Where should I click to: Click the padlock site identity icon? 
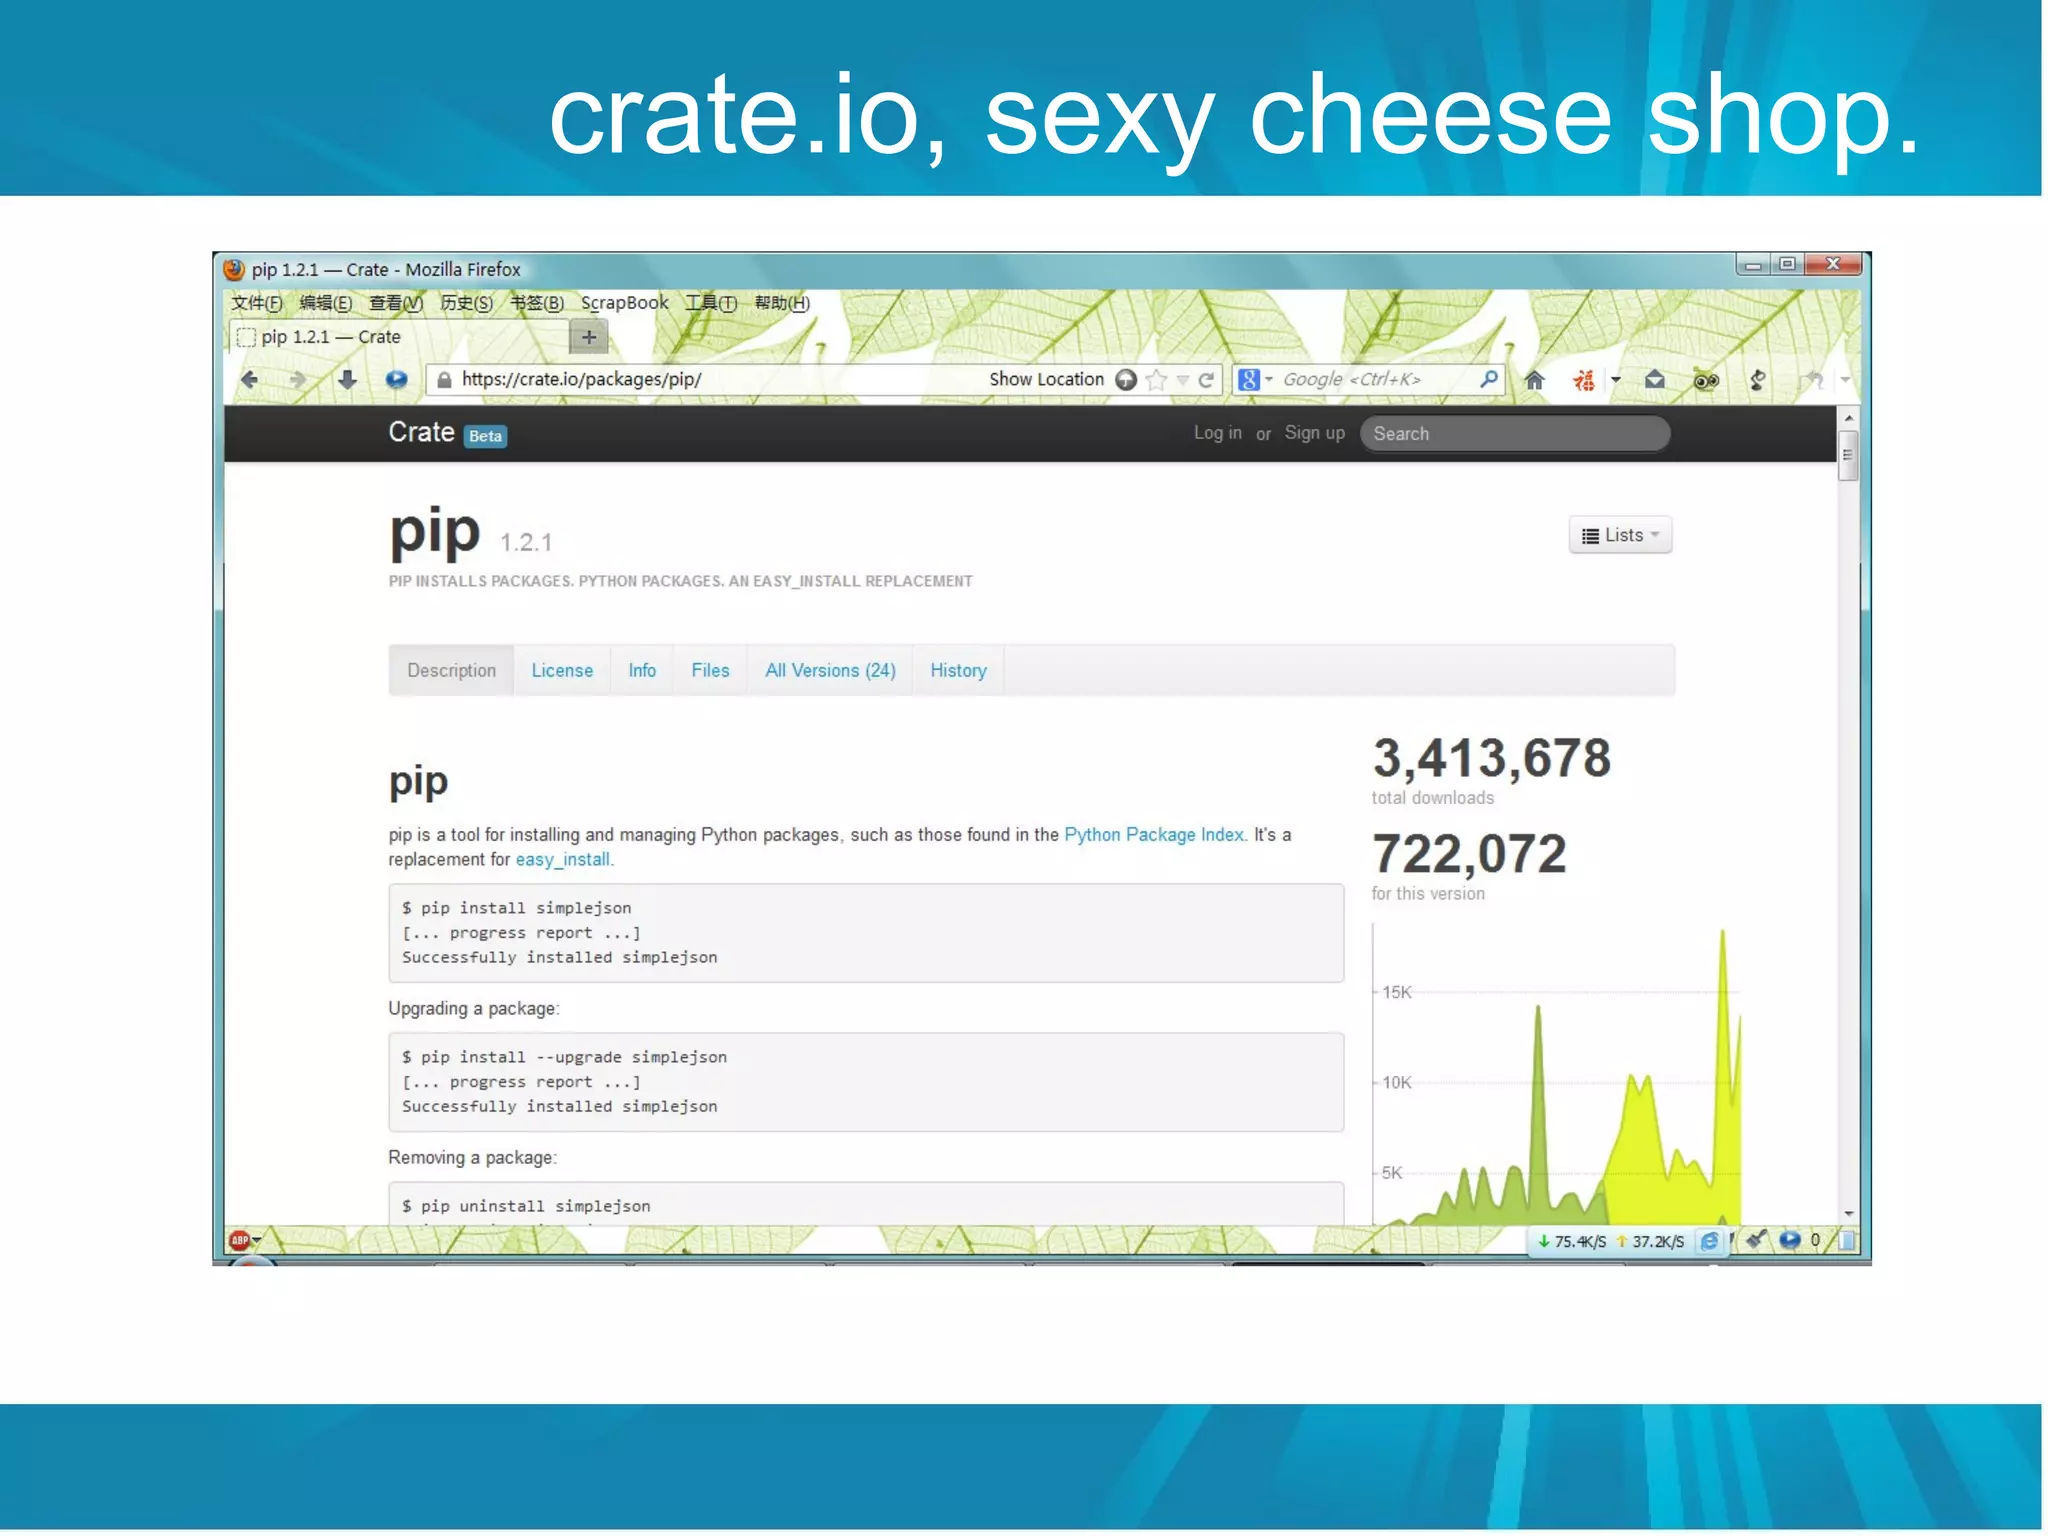(444, 379)
